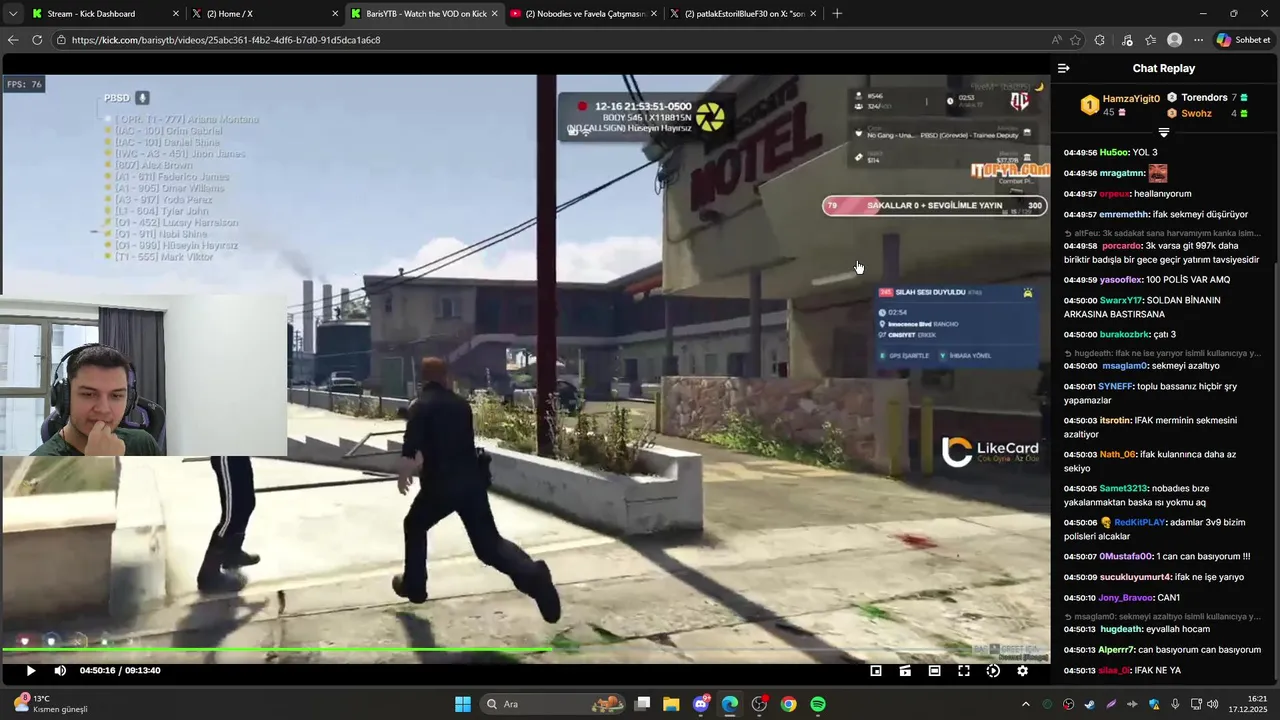This screenshot has height=720, width=1280.
Task: Open Microsoft Edge taskbar icon
Action: 730,704
